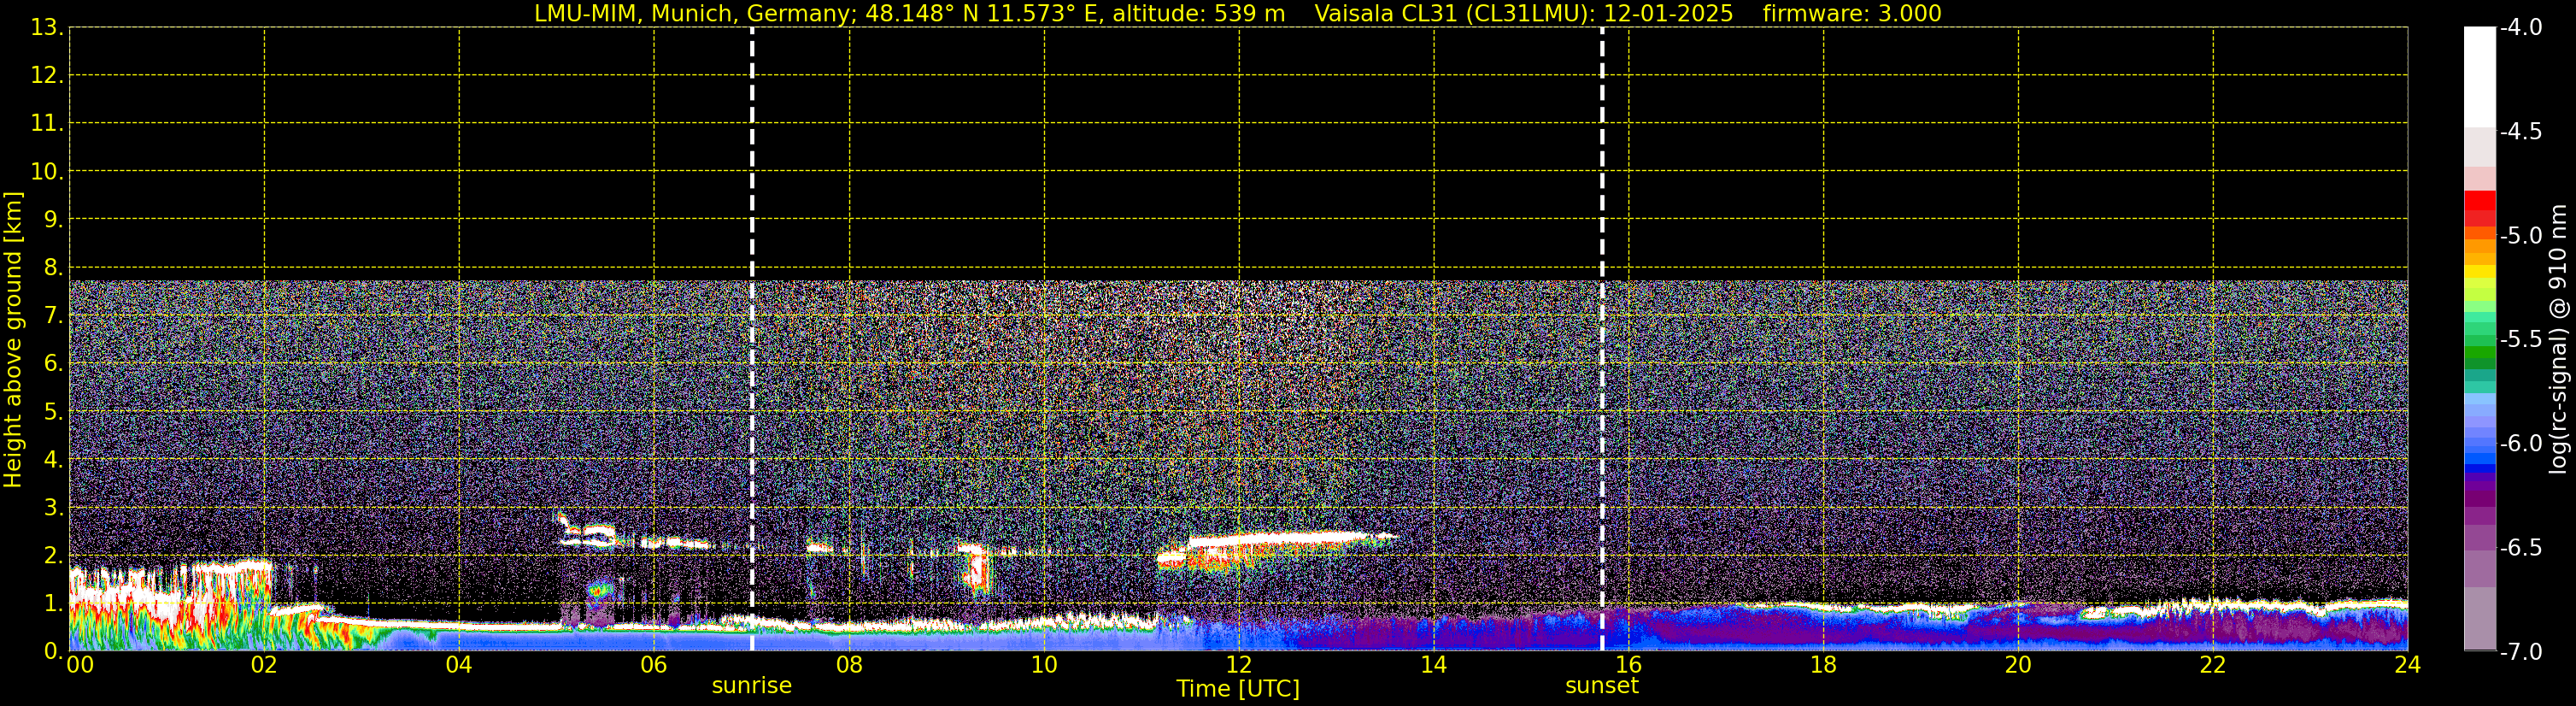The image size is (2576, 706).
Task: Click the "sunrise" label below the time axis
Action: (x=752, y=686)
